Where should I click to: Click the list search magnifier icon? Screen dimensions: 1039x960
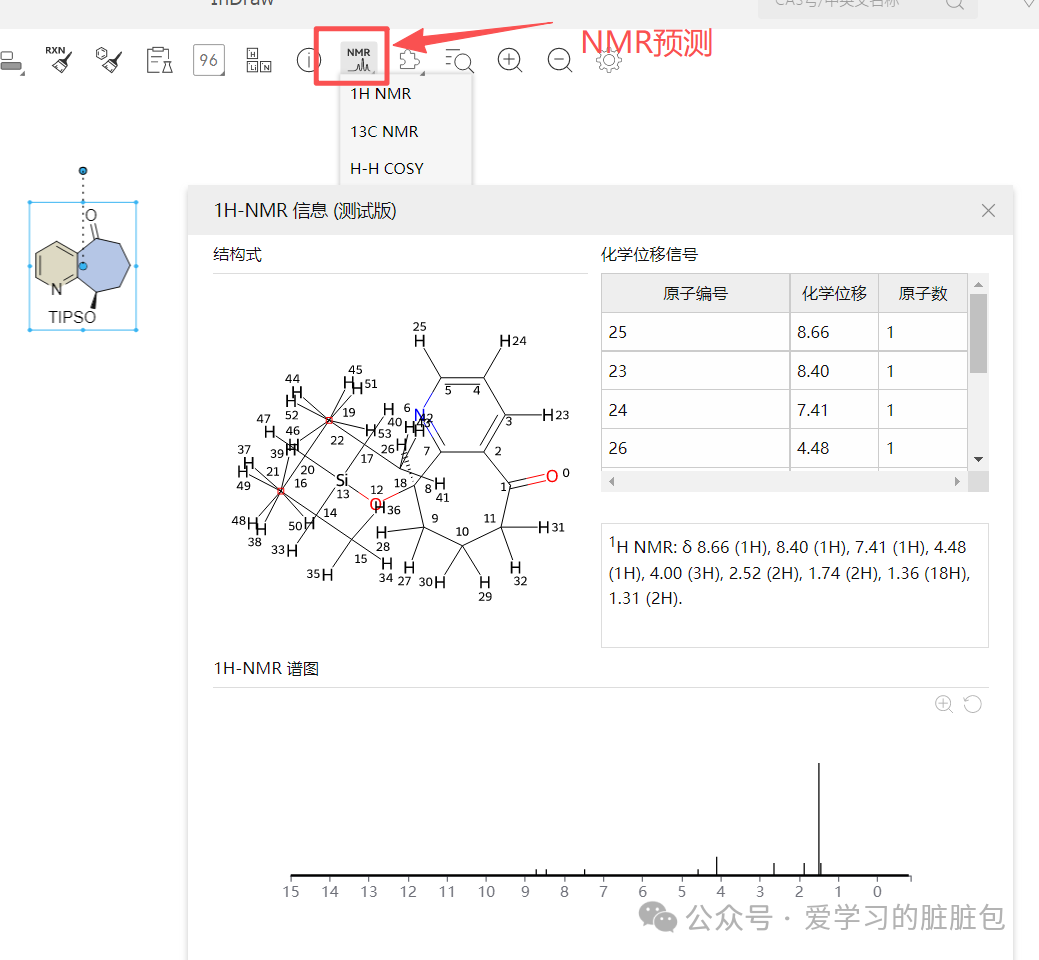pos(459,60)
